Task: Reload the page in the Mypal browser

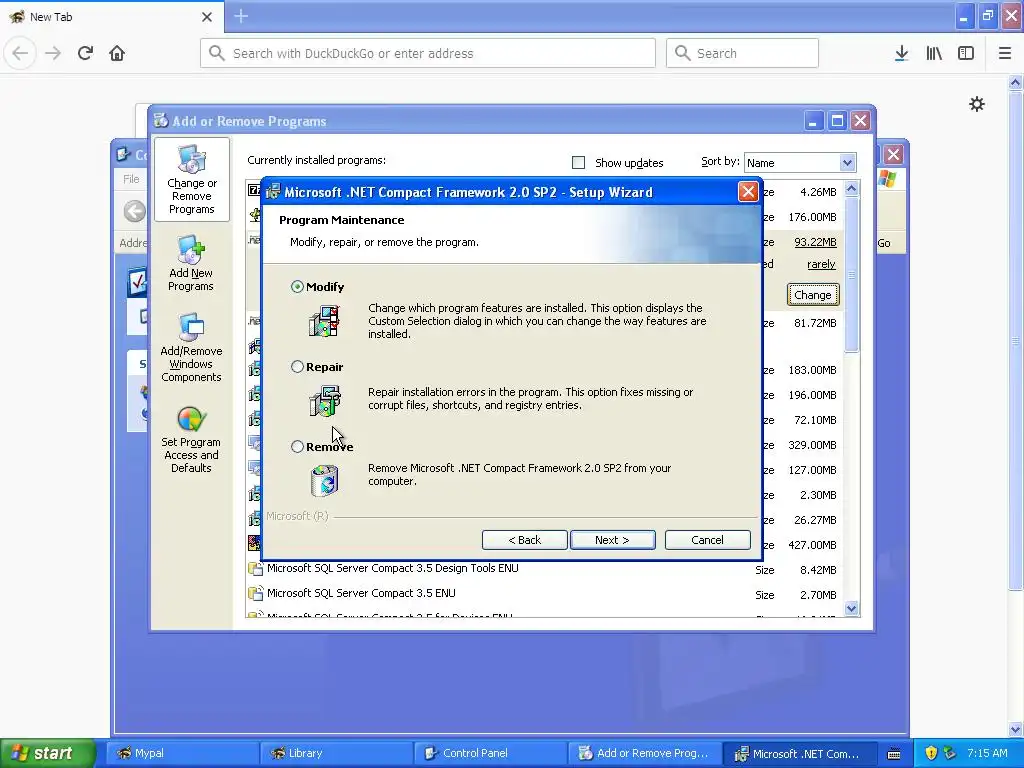Action: [86, 53]
